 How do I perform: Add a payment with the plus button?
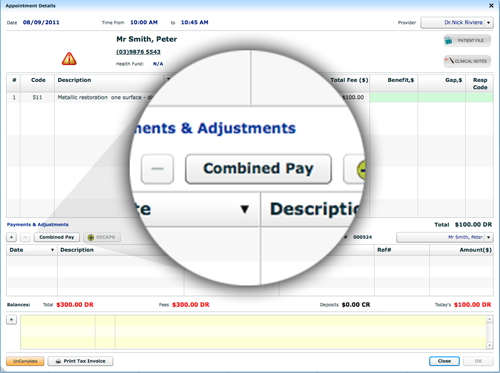11,237
